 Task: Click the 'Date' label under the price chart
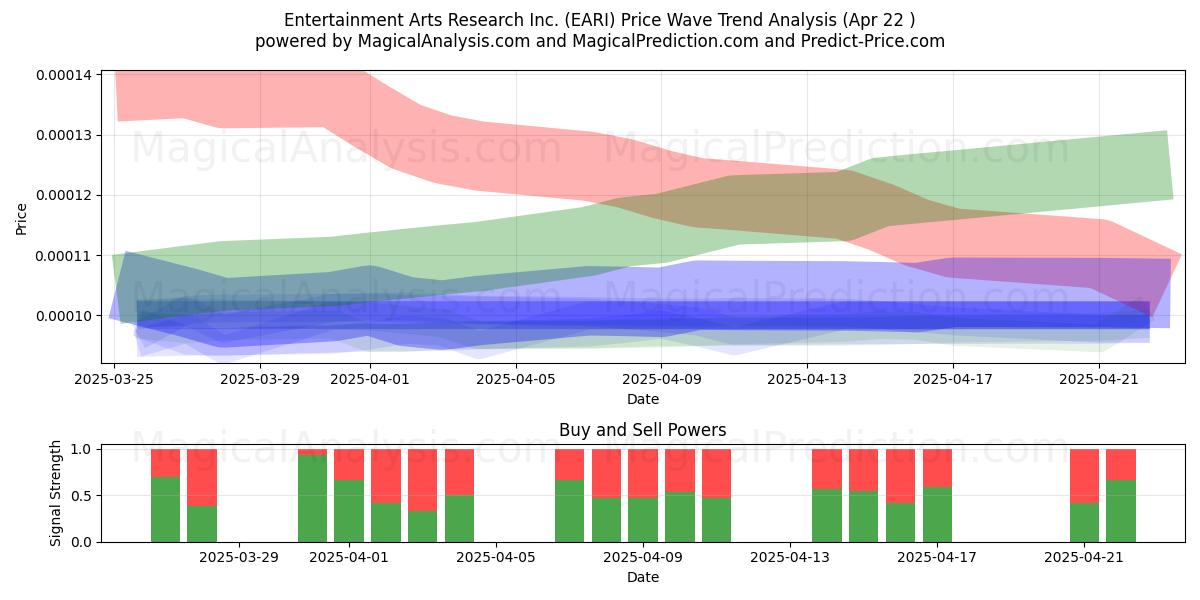pos(643,399)
